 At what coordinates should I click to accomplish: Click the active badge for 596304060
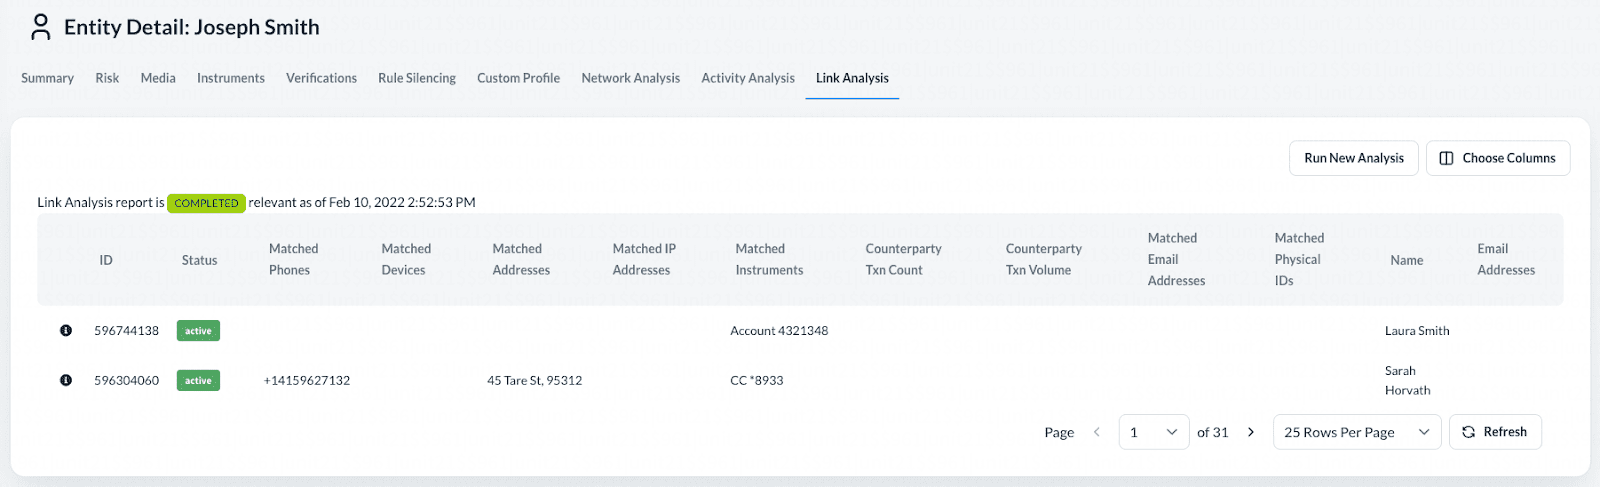(x=198, y=381)
